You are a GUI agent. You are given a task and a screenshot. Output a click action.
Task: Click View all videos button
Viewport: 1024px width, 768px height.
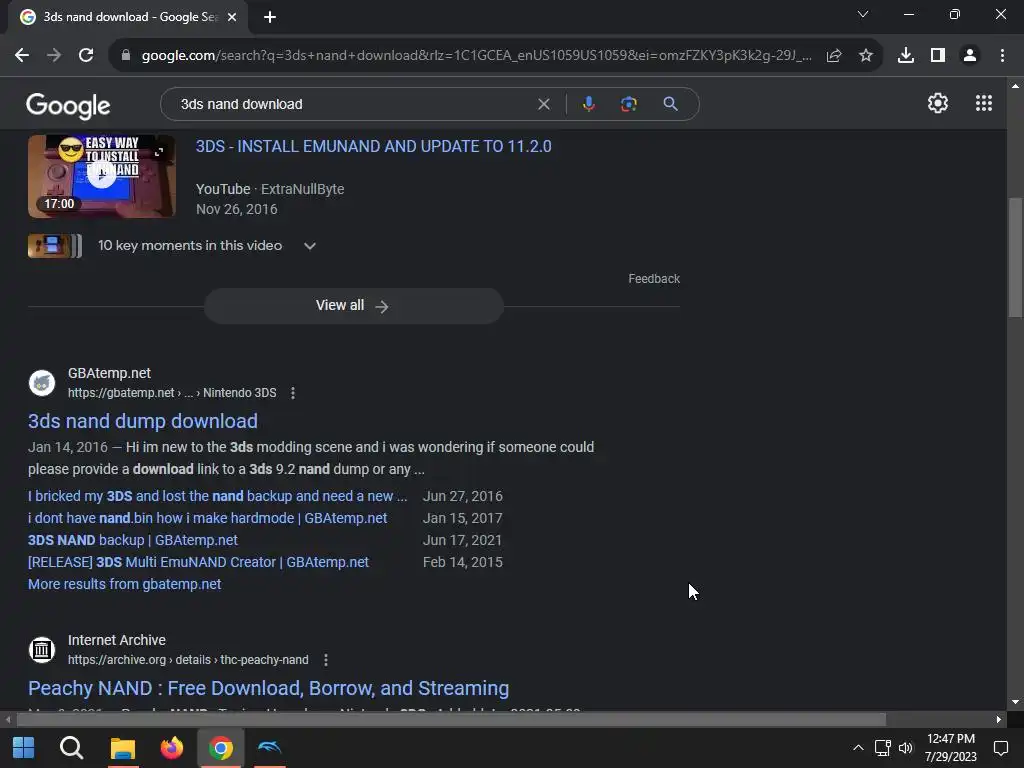353,306
